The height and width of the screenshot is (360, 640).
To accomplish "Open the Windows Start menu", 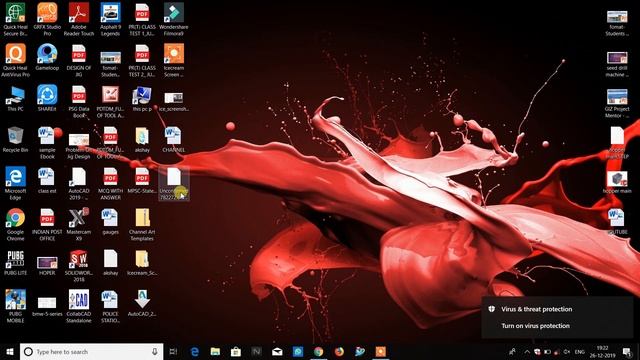I will (x=10, y=351).
